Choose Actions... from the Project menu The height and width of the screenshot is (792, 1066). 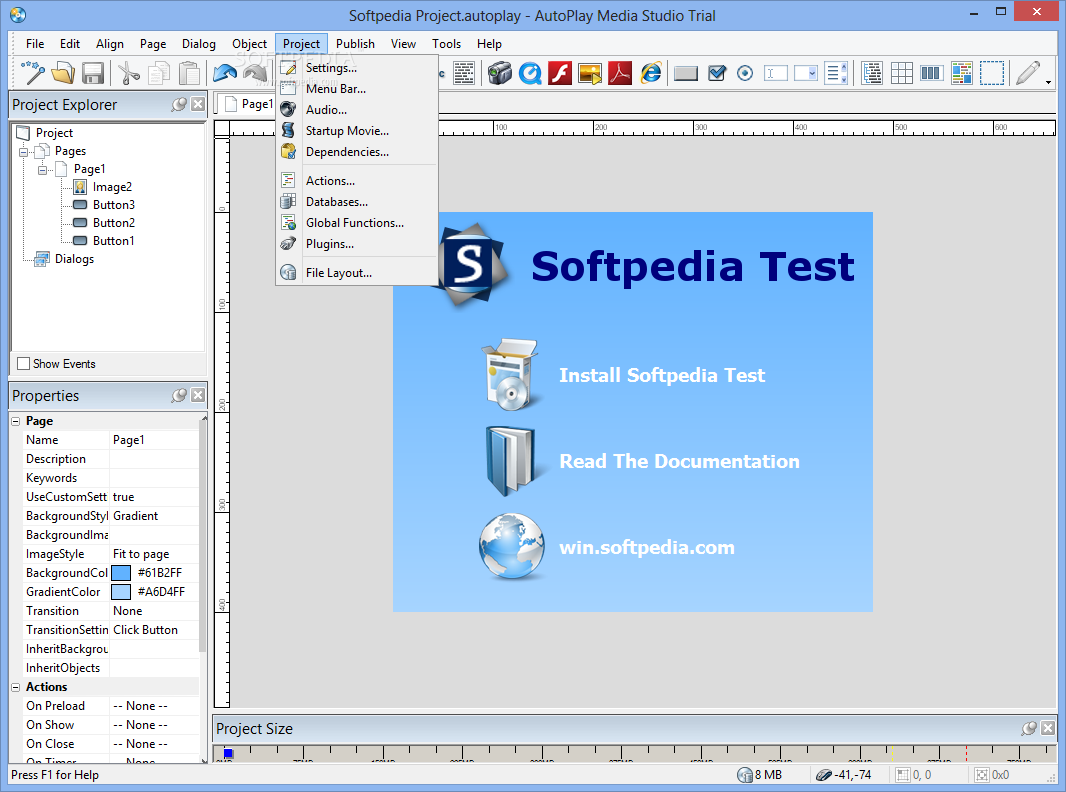(x=356, y=181)
